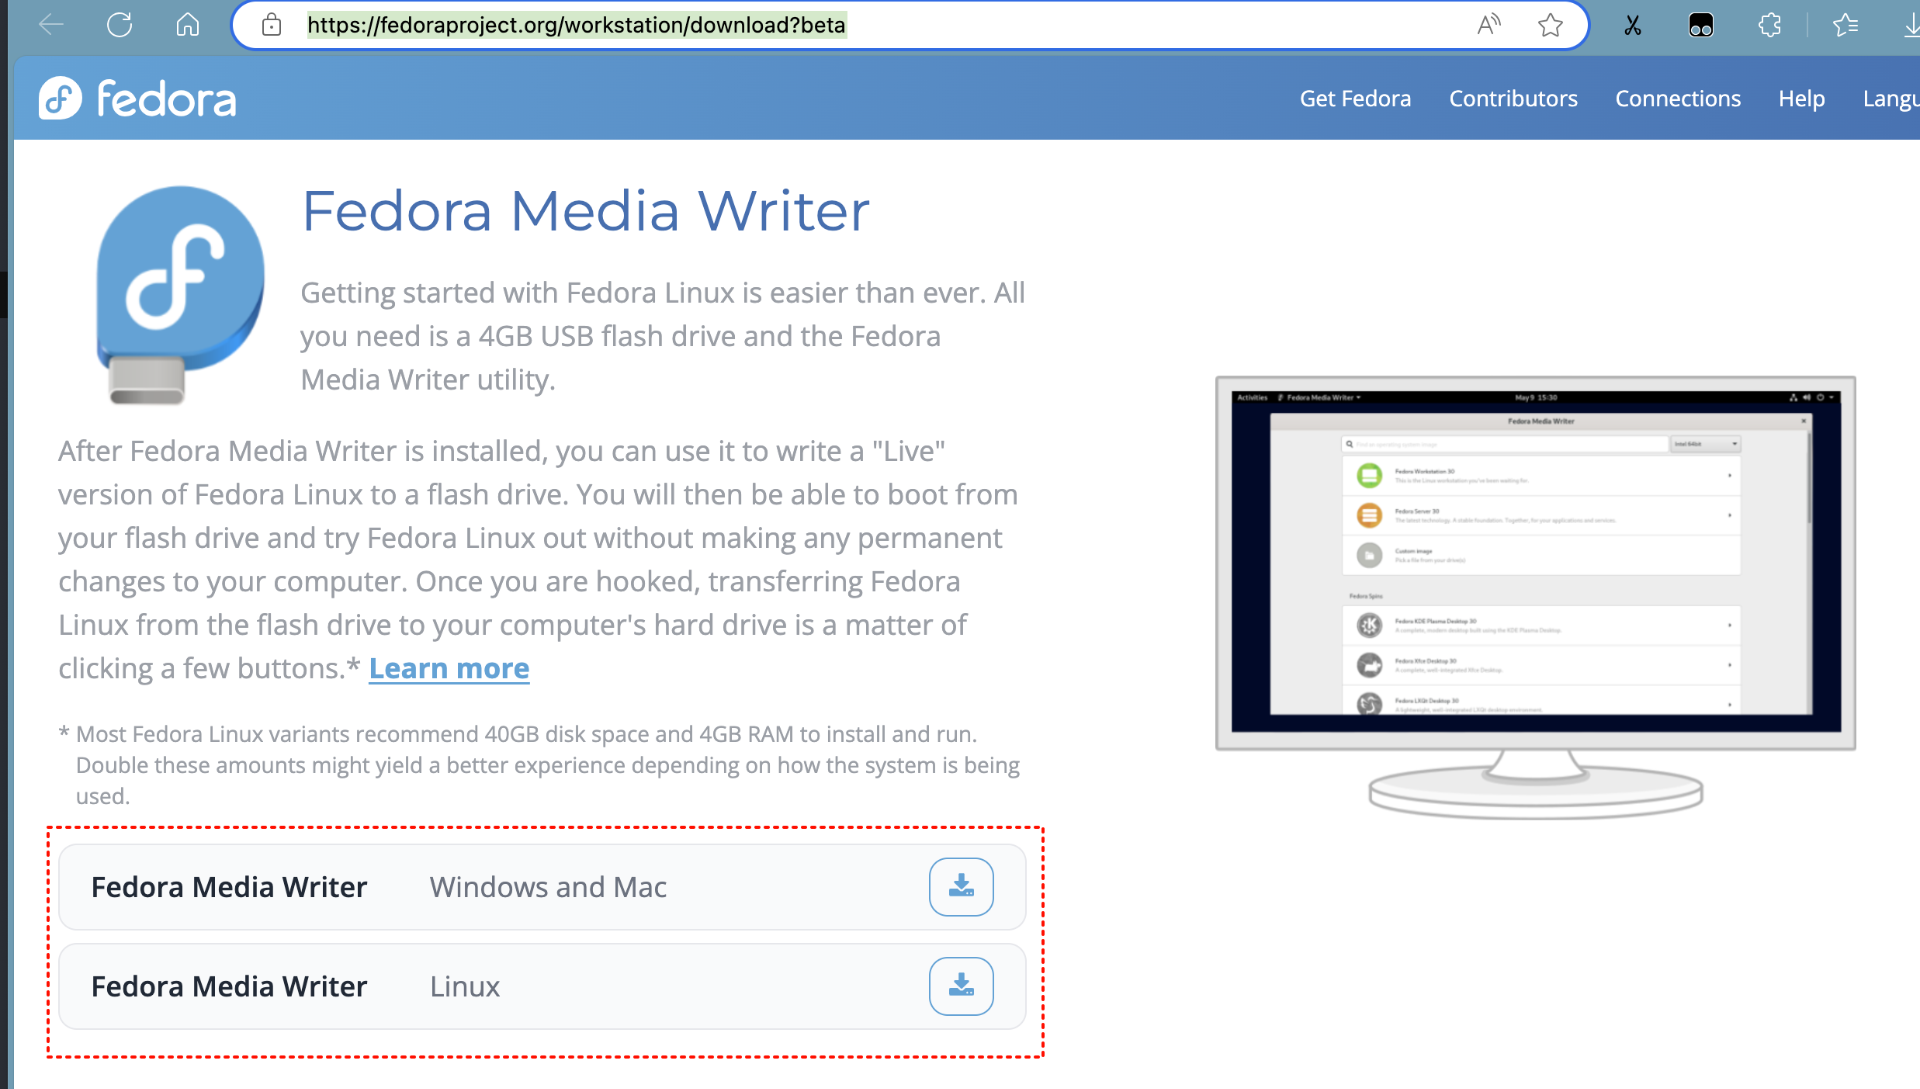Open the Get Fedora menu
1920x1089 pixels.
[x=1355, y=99]
